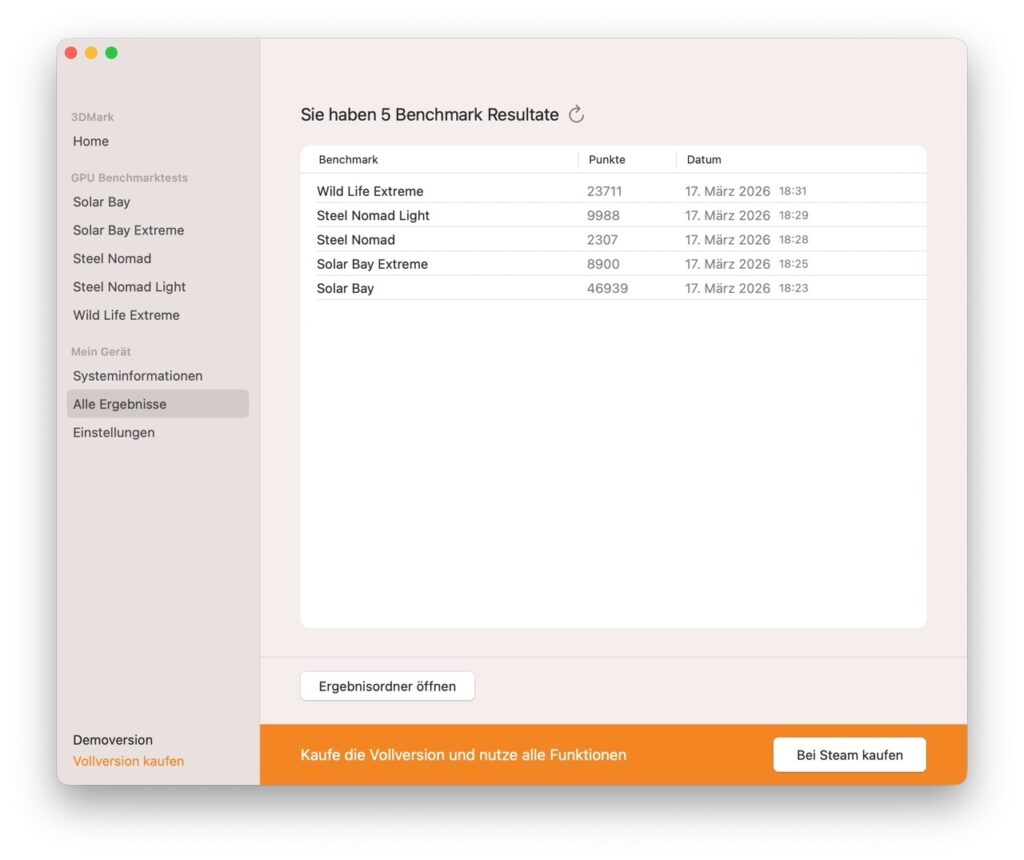The height and width of the screenshot is (860, 1024).
Task: Refresh the benchmark results list
Action: pyautogui.click(x=577, y=114)
